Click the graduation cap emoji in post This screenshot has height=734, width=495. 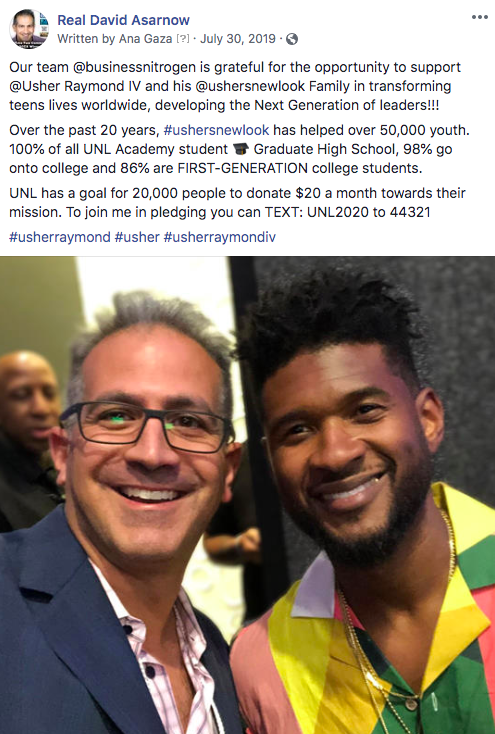tap(240, 149)
